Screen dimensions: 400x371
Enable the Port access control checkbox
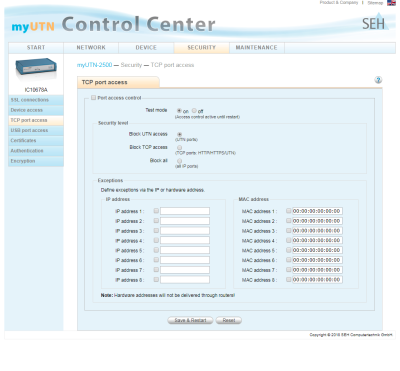tap(93, 98)
